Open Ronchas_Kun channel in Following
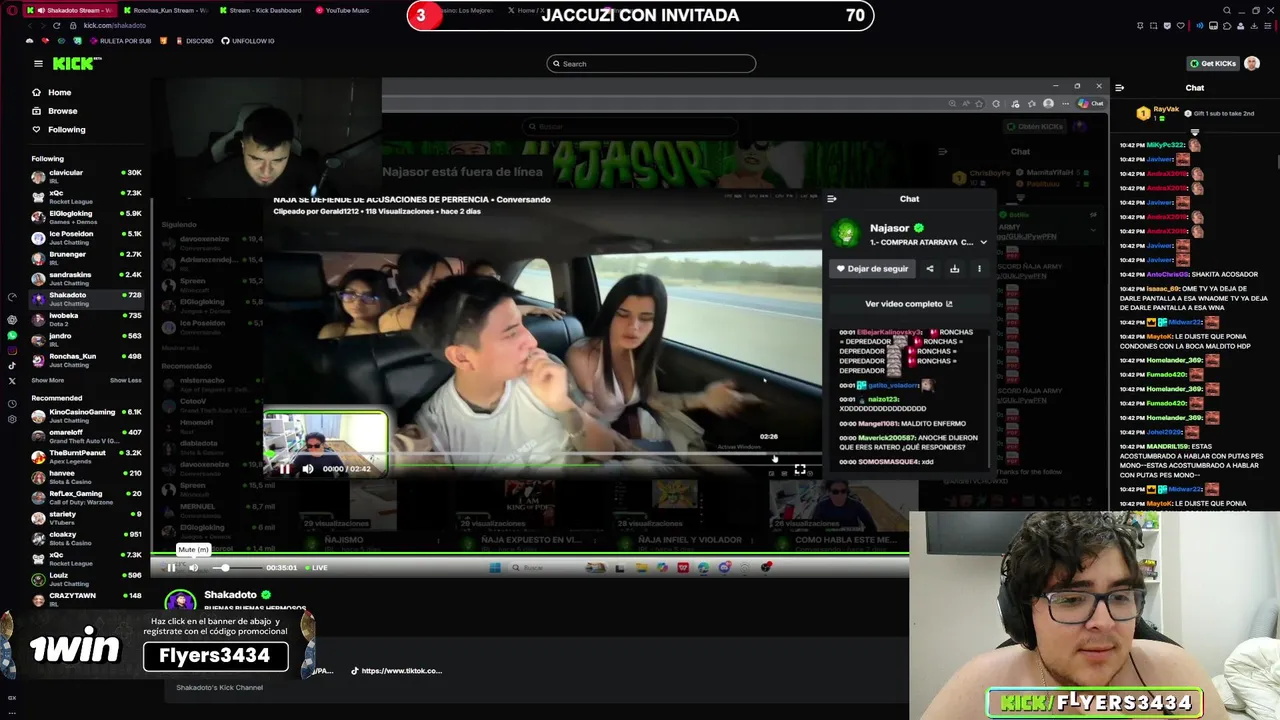Screen dimensions: 1280x720 click(86, 360)
